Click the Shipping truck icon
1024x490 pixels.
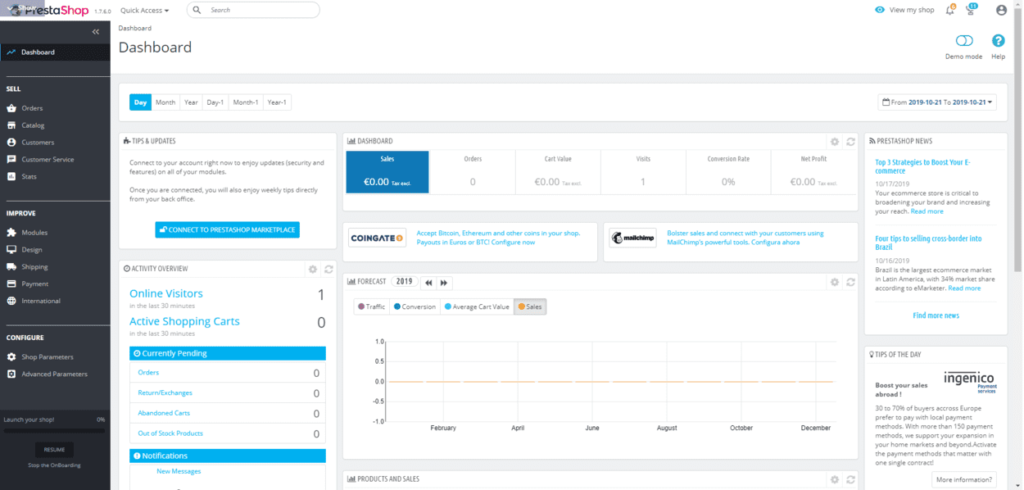[11, 267]
